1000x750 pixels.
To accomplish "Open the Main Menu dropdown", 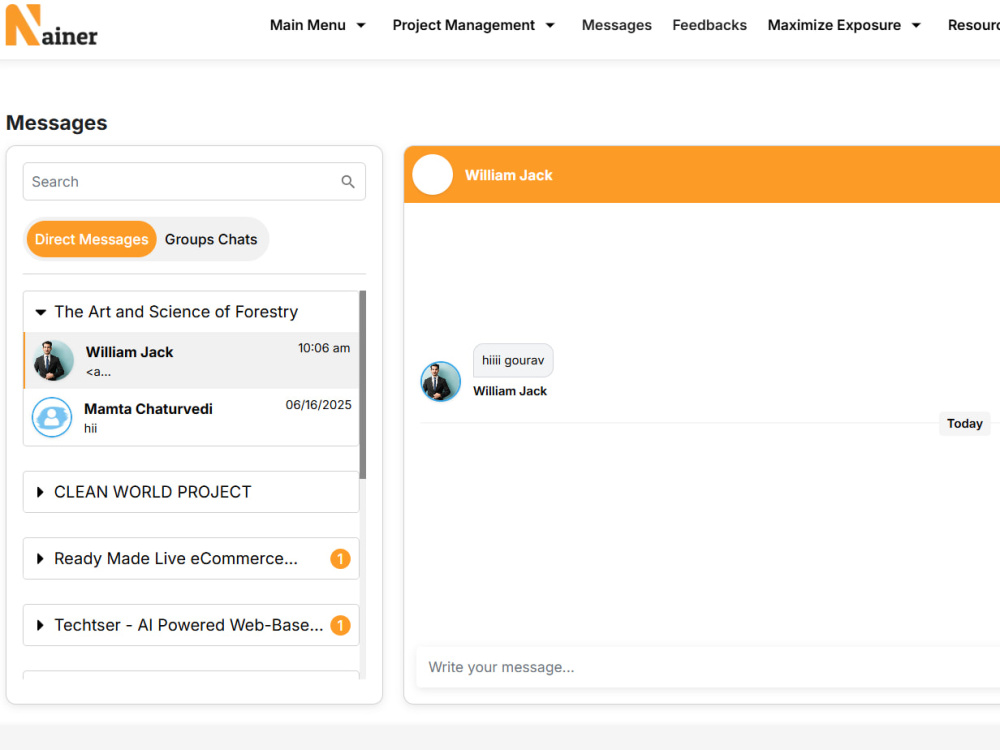I will click(318, 26).
